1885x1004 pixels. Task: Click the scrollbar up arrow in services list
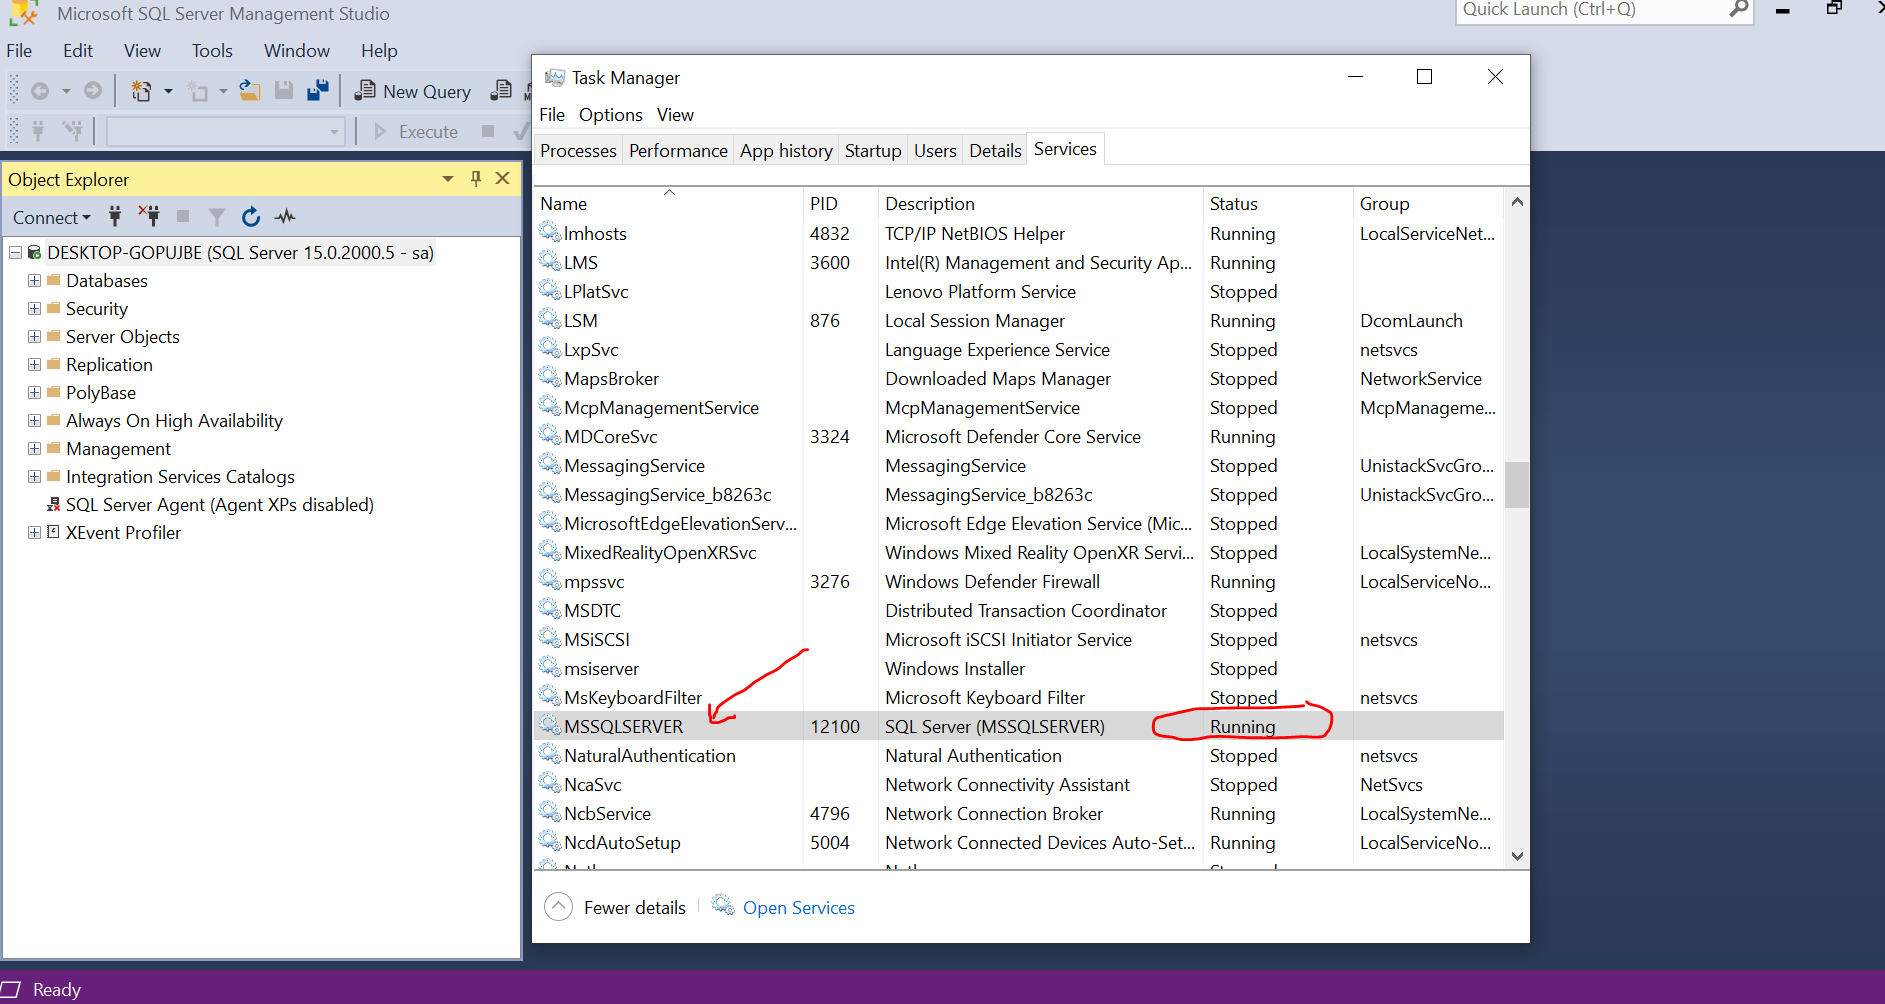1517,202
